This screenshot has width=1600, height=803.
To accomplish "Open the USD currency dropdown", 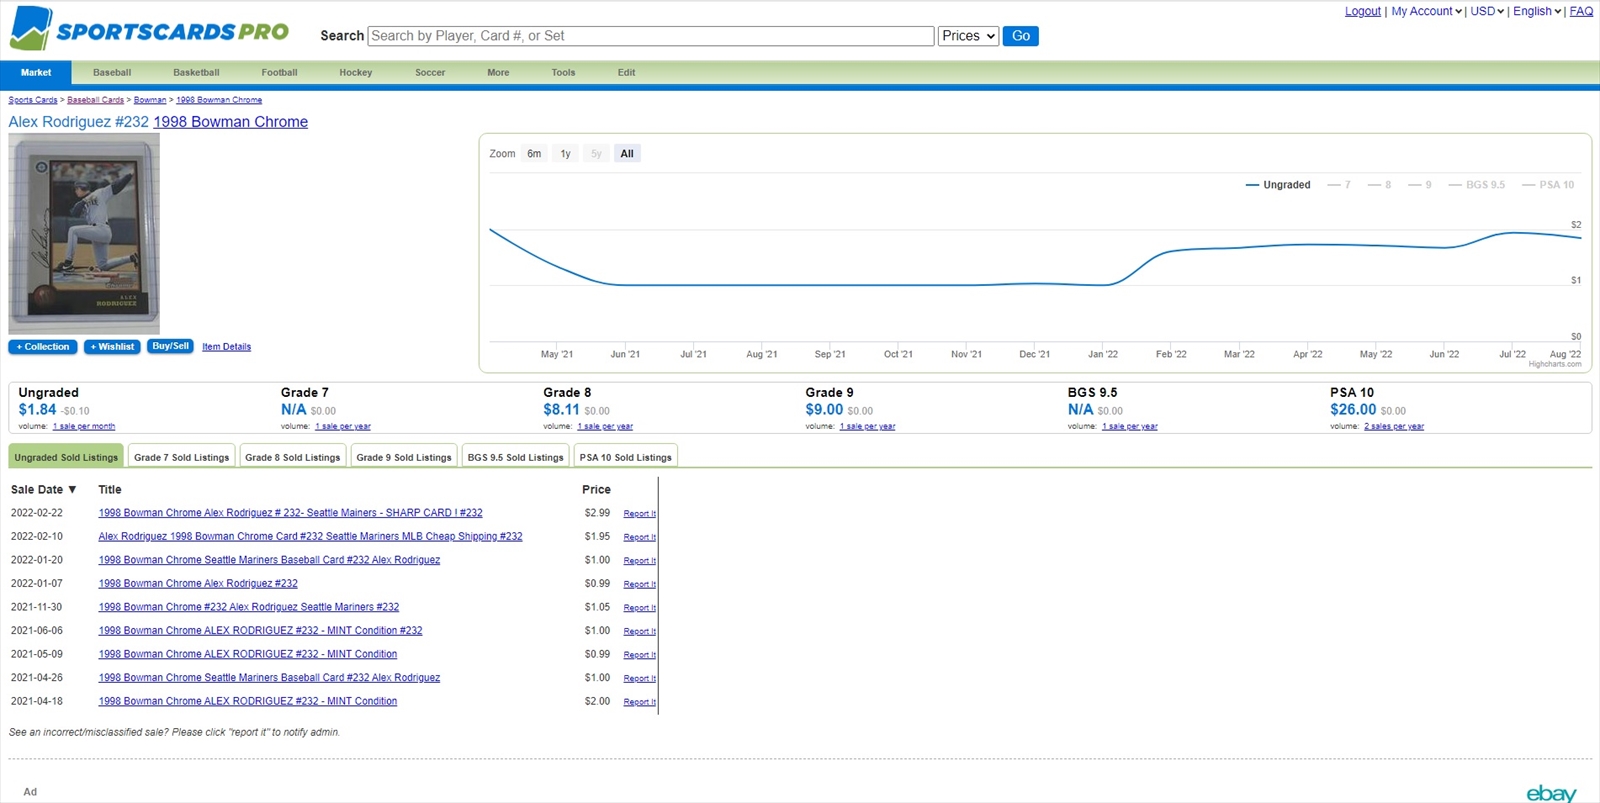I will pyautogui.click(x=1487, y=11).
